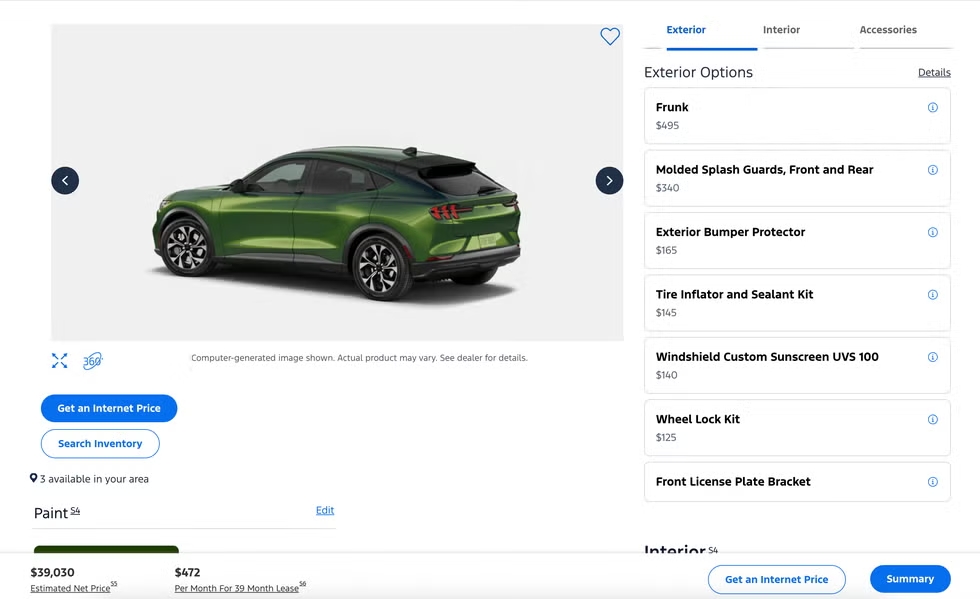Open the Tire Inflator and Sealant Kit info icon
Viewport: 980px width, 599px height.
(x=933, y=294)
